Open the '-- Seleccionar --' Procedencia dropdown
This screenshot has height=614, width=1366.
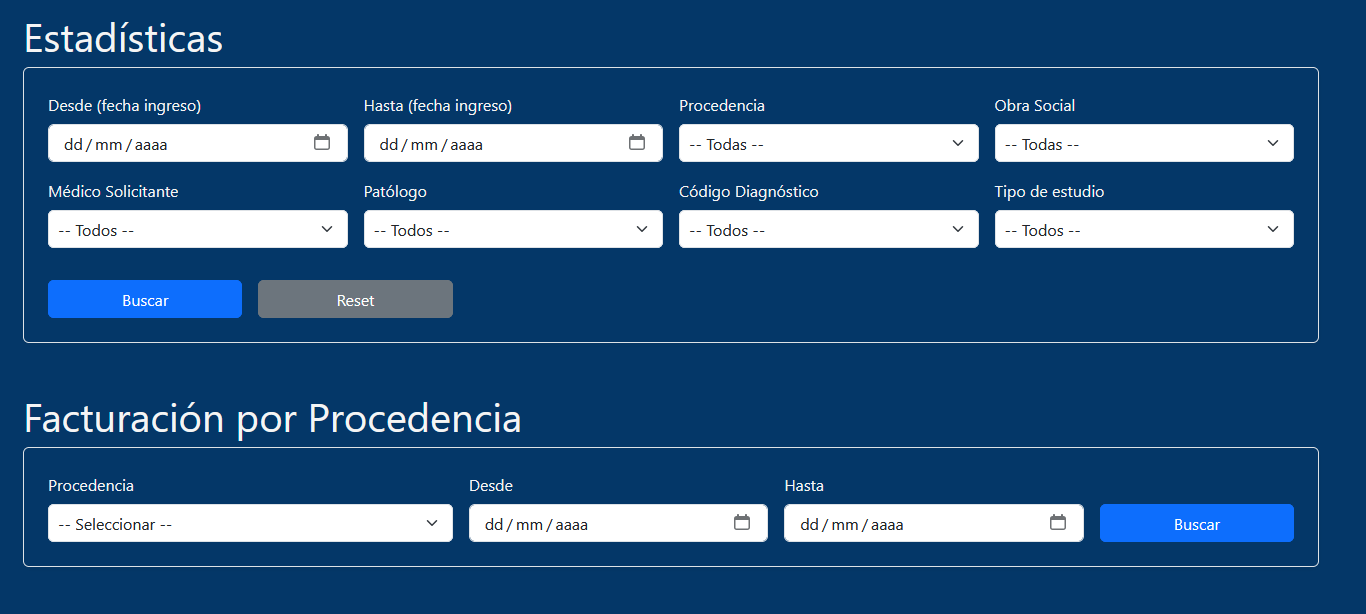point(250,523)
